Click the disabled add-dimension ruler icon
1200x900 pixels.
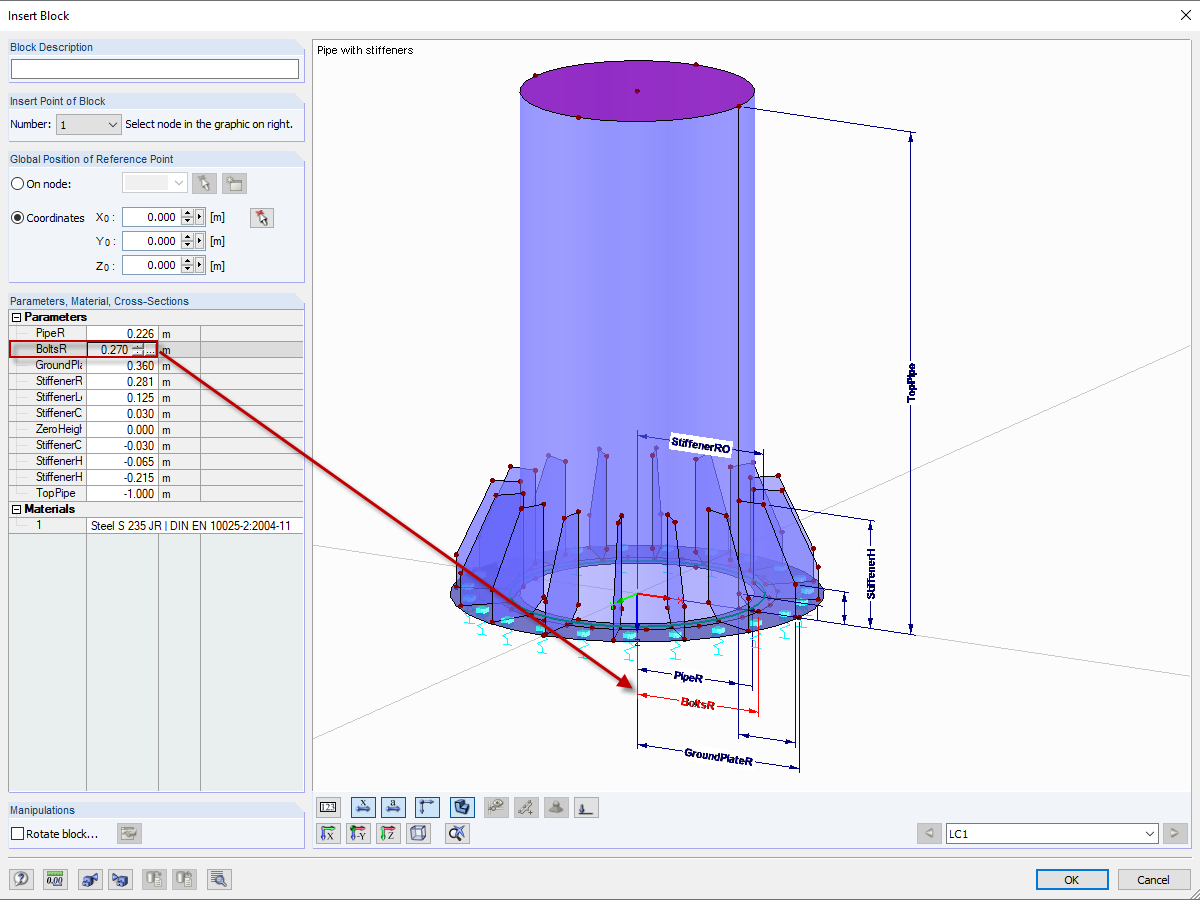526,807
